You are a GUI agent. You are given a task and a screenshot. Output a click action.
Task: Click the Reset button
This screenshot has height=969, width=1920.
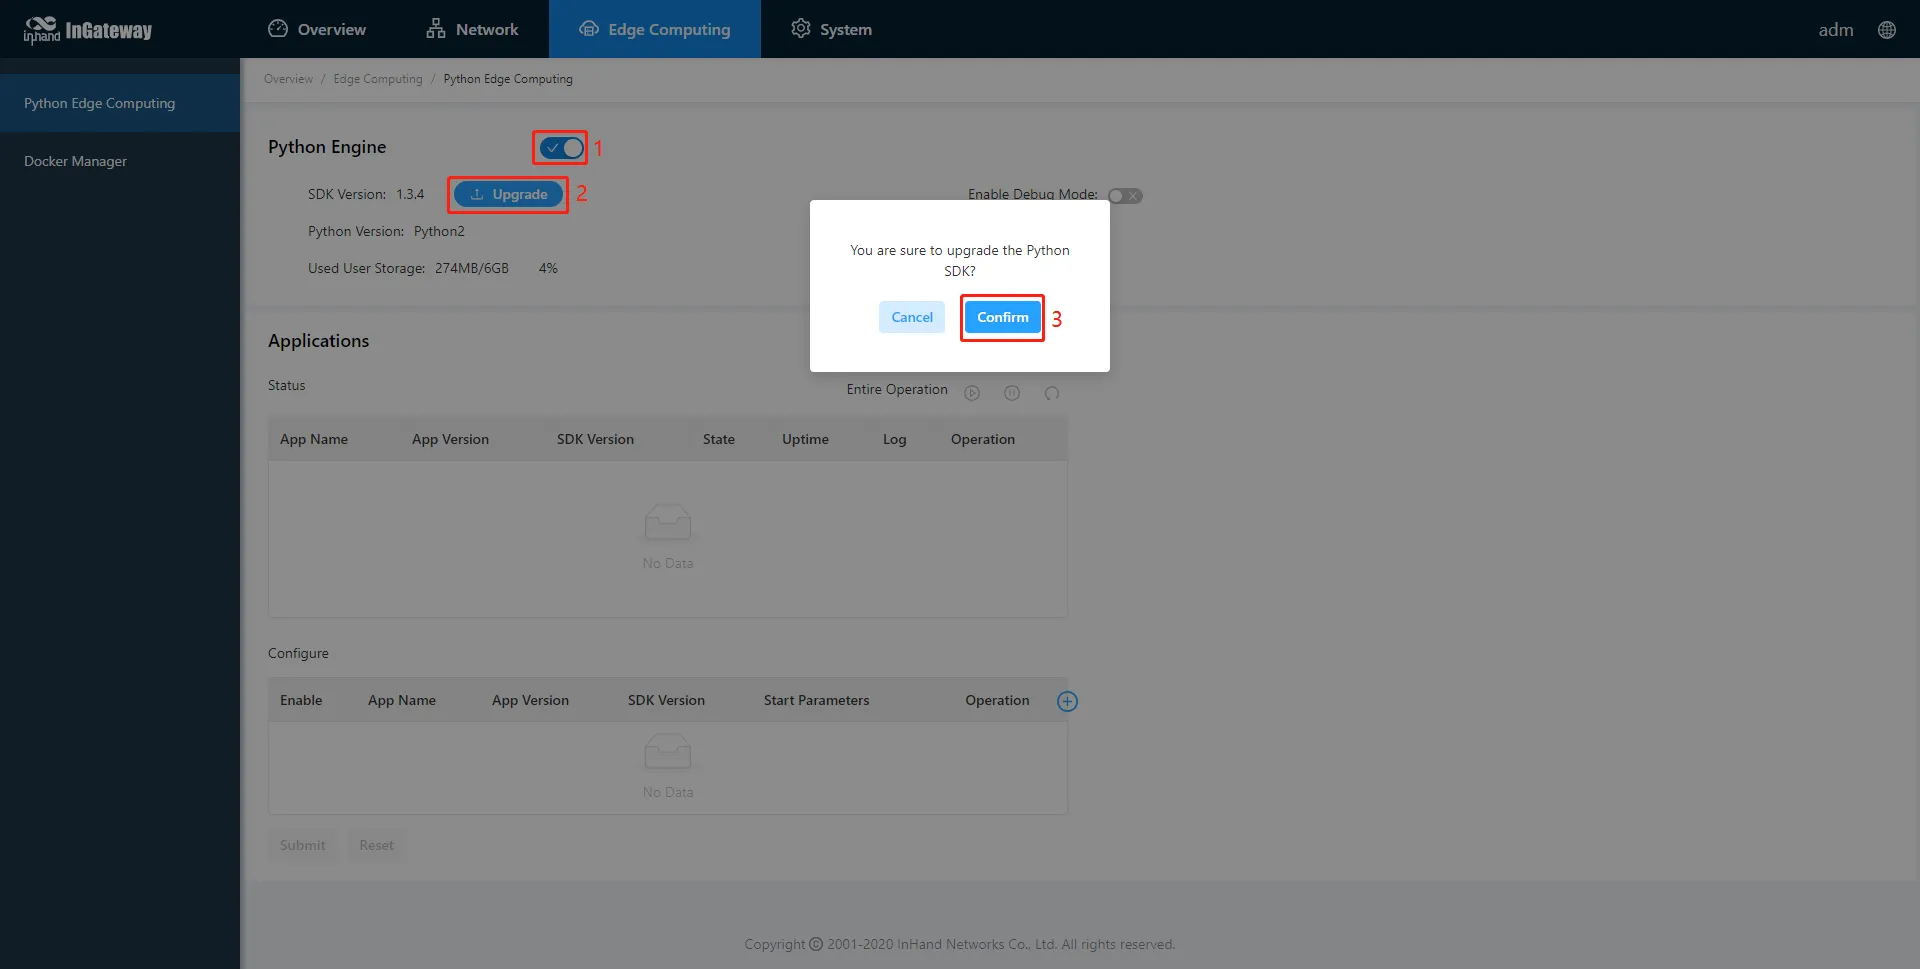[x=376, y=845]
